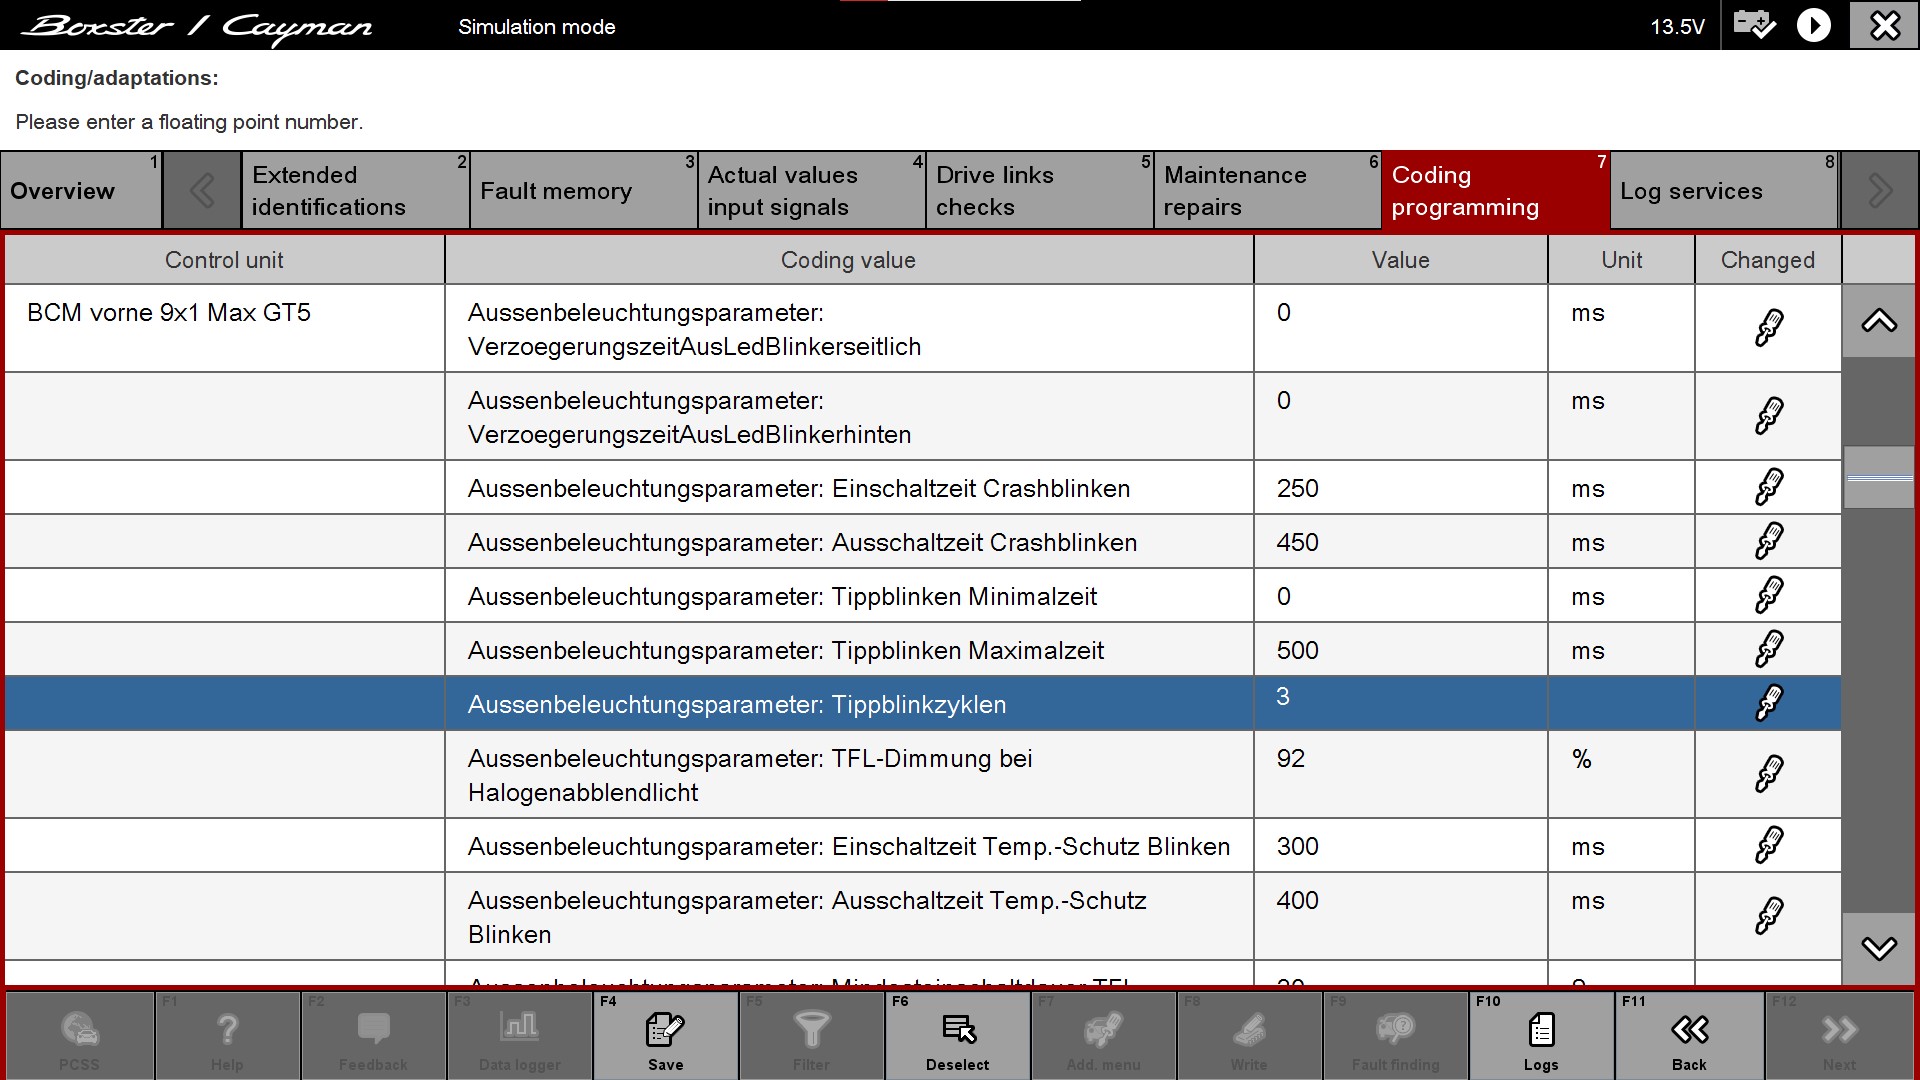
Task: Open Help with the F1 button
Action: [x=227, y=1035]
